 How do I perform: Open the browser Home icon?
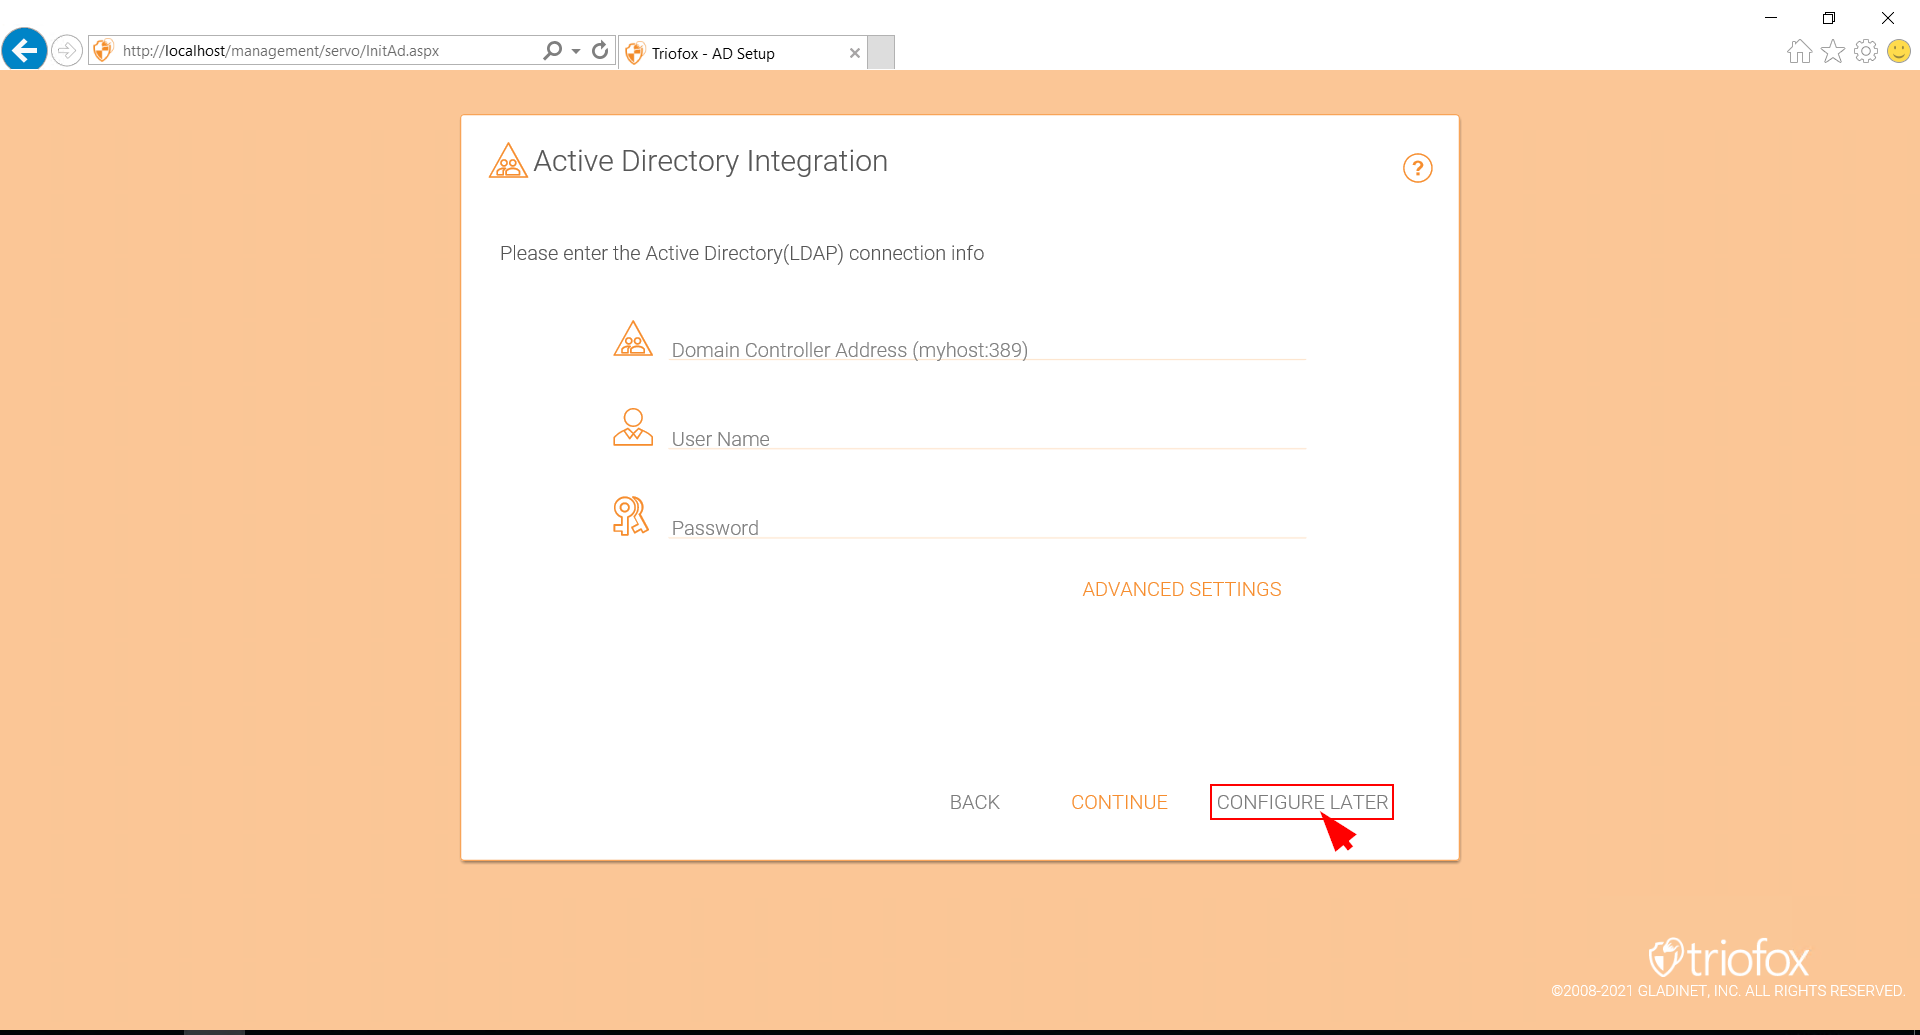[1799, 51]
